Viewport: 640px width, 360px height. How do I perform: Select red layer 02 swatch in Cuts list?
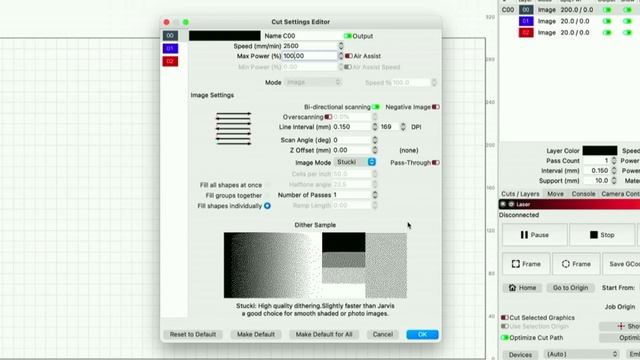tap(526, 32)
